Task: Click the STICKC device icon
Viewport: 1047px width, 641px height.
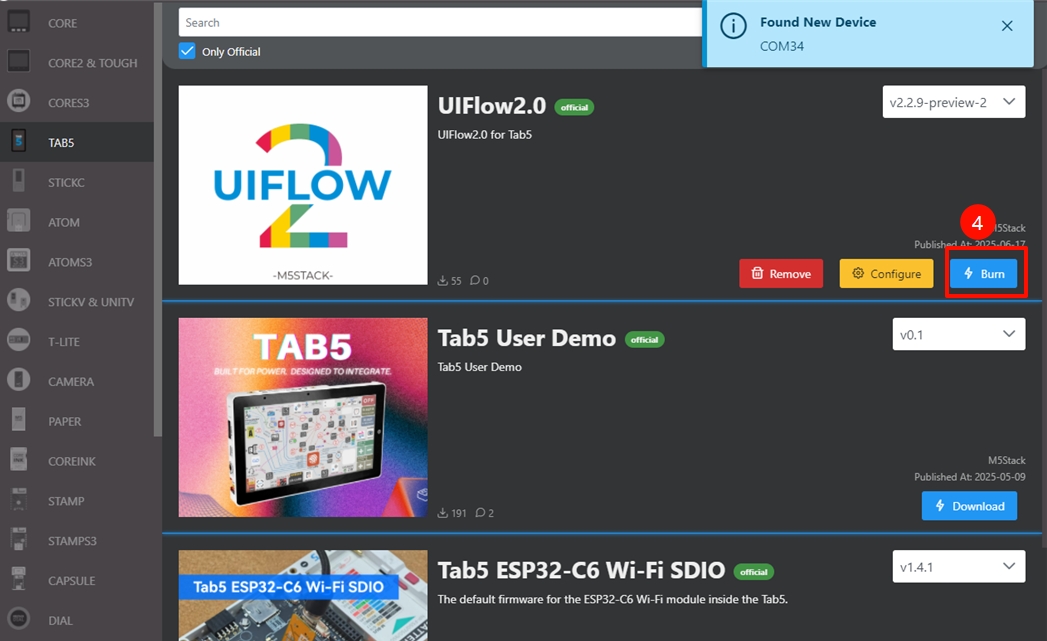Action: coord(19,181)
